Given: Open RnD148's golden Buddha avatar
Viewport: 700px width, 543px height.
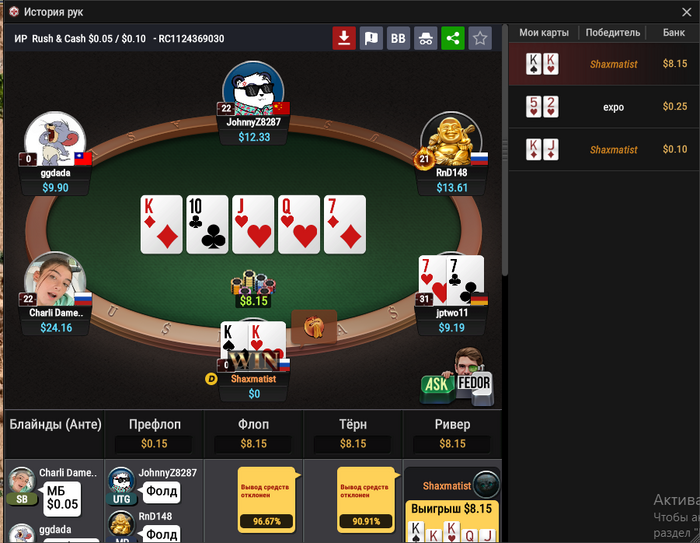Looking at the screenshot, I should [451, 139].
